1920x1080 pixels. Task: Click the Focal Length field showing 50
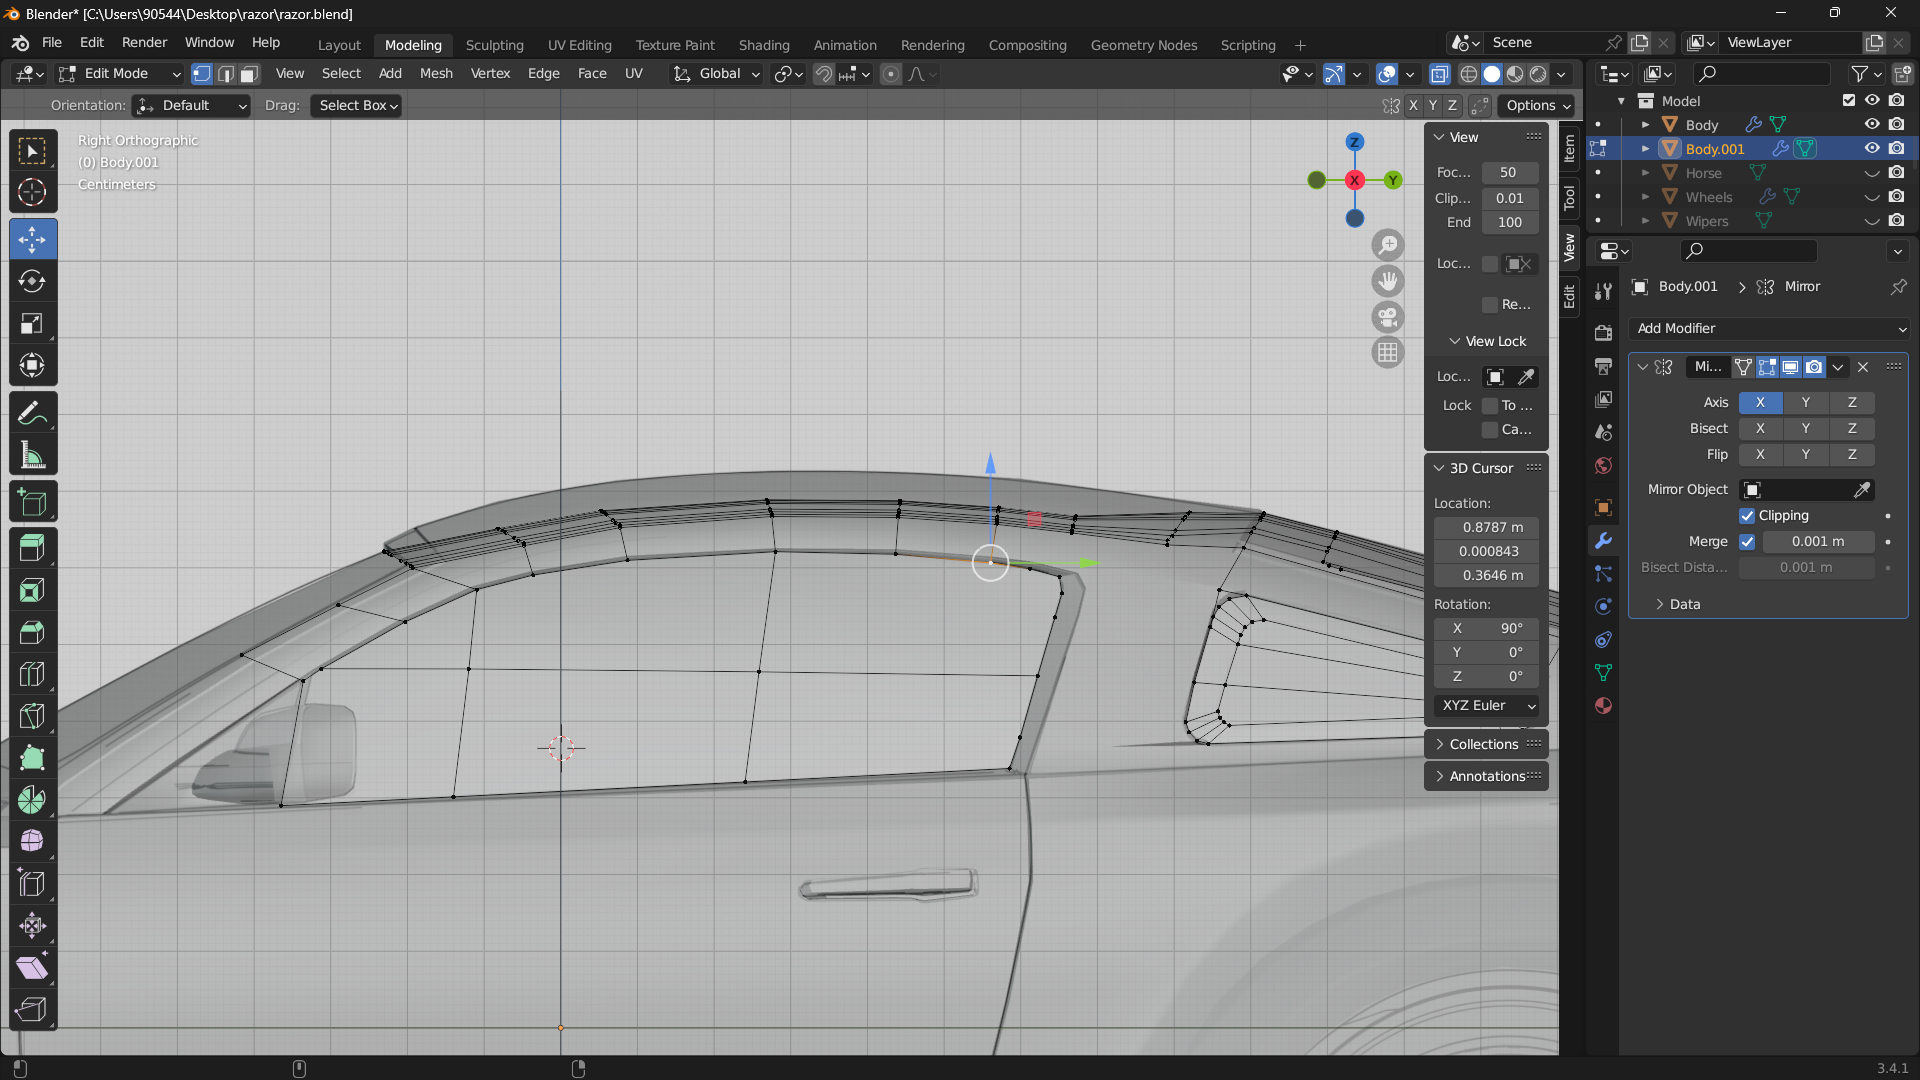coord(1509,172)
